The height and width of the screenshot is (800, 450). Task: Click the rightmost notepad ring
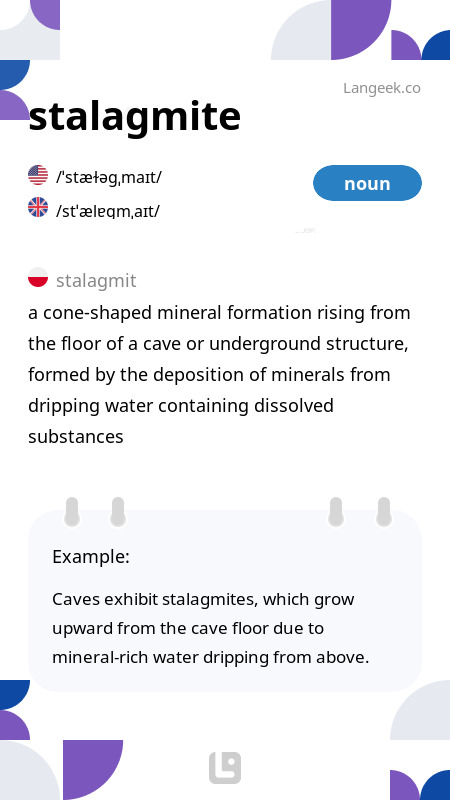click(x=384, y=512)
